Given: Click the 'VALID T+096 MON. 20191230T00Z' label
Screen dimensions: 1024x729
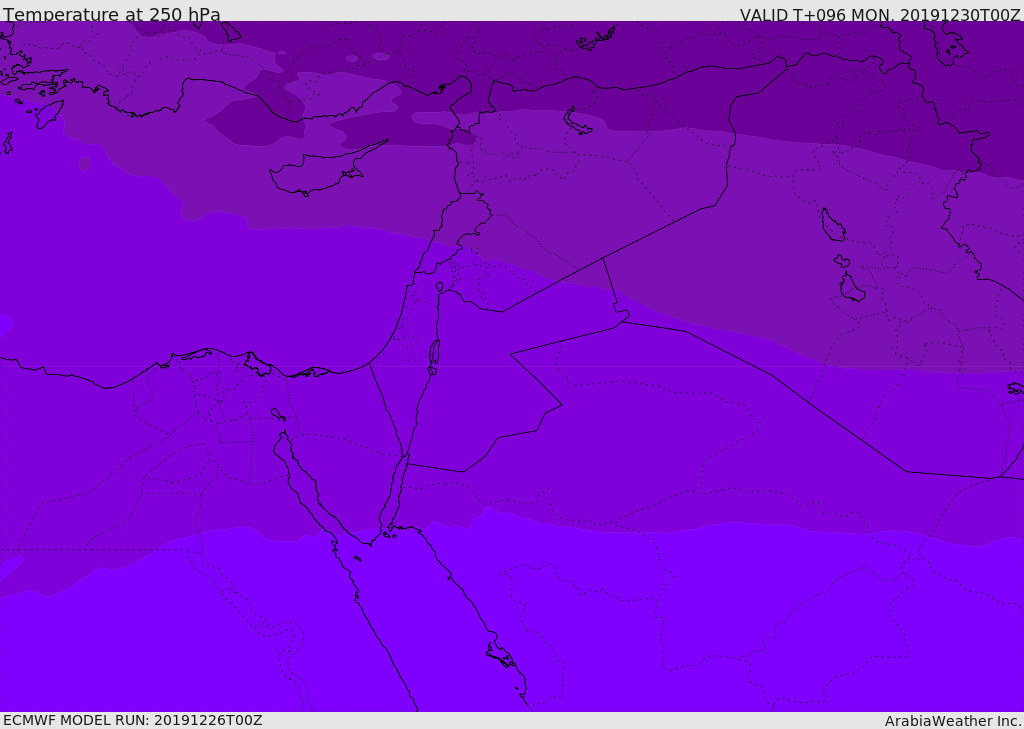Looking at the screenshot, I should pyautogui.click(x=880, y=14).
